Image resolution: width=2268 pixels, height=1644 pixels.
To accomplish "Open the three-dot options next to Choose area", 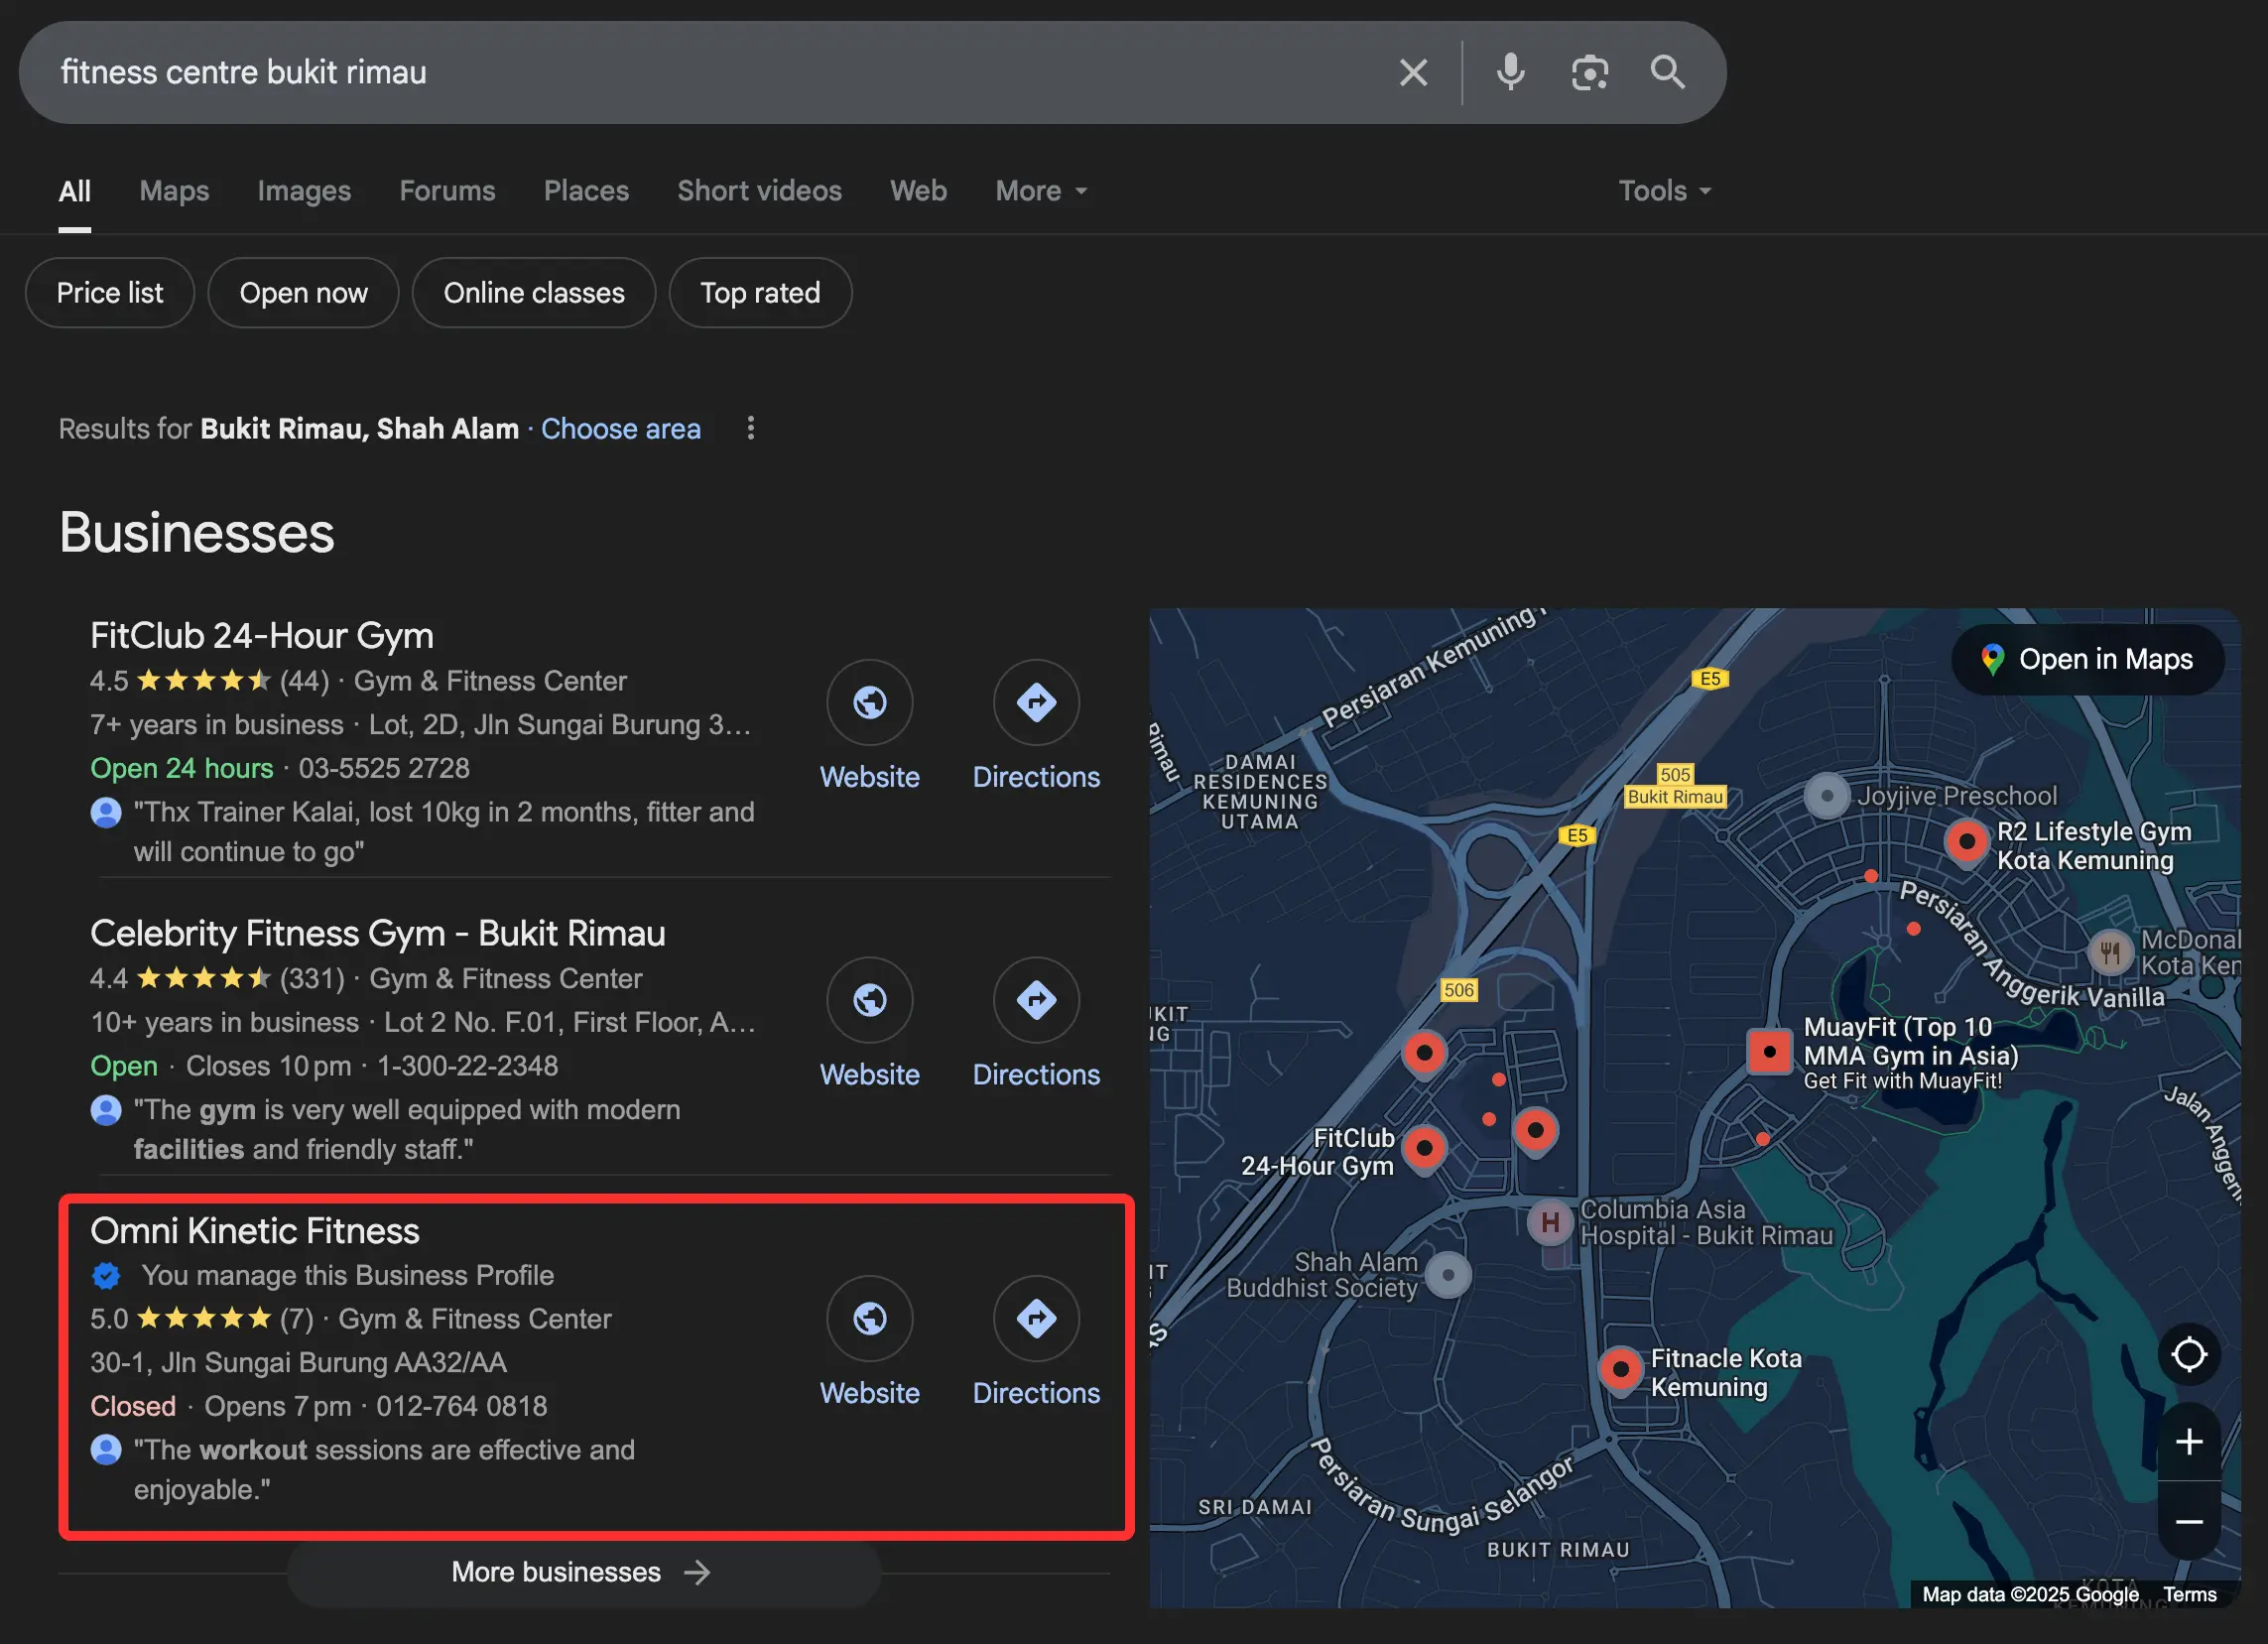I will tap(750, 428).
